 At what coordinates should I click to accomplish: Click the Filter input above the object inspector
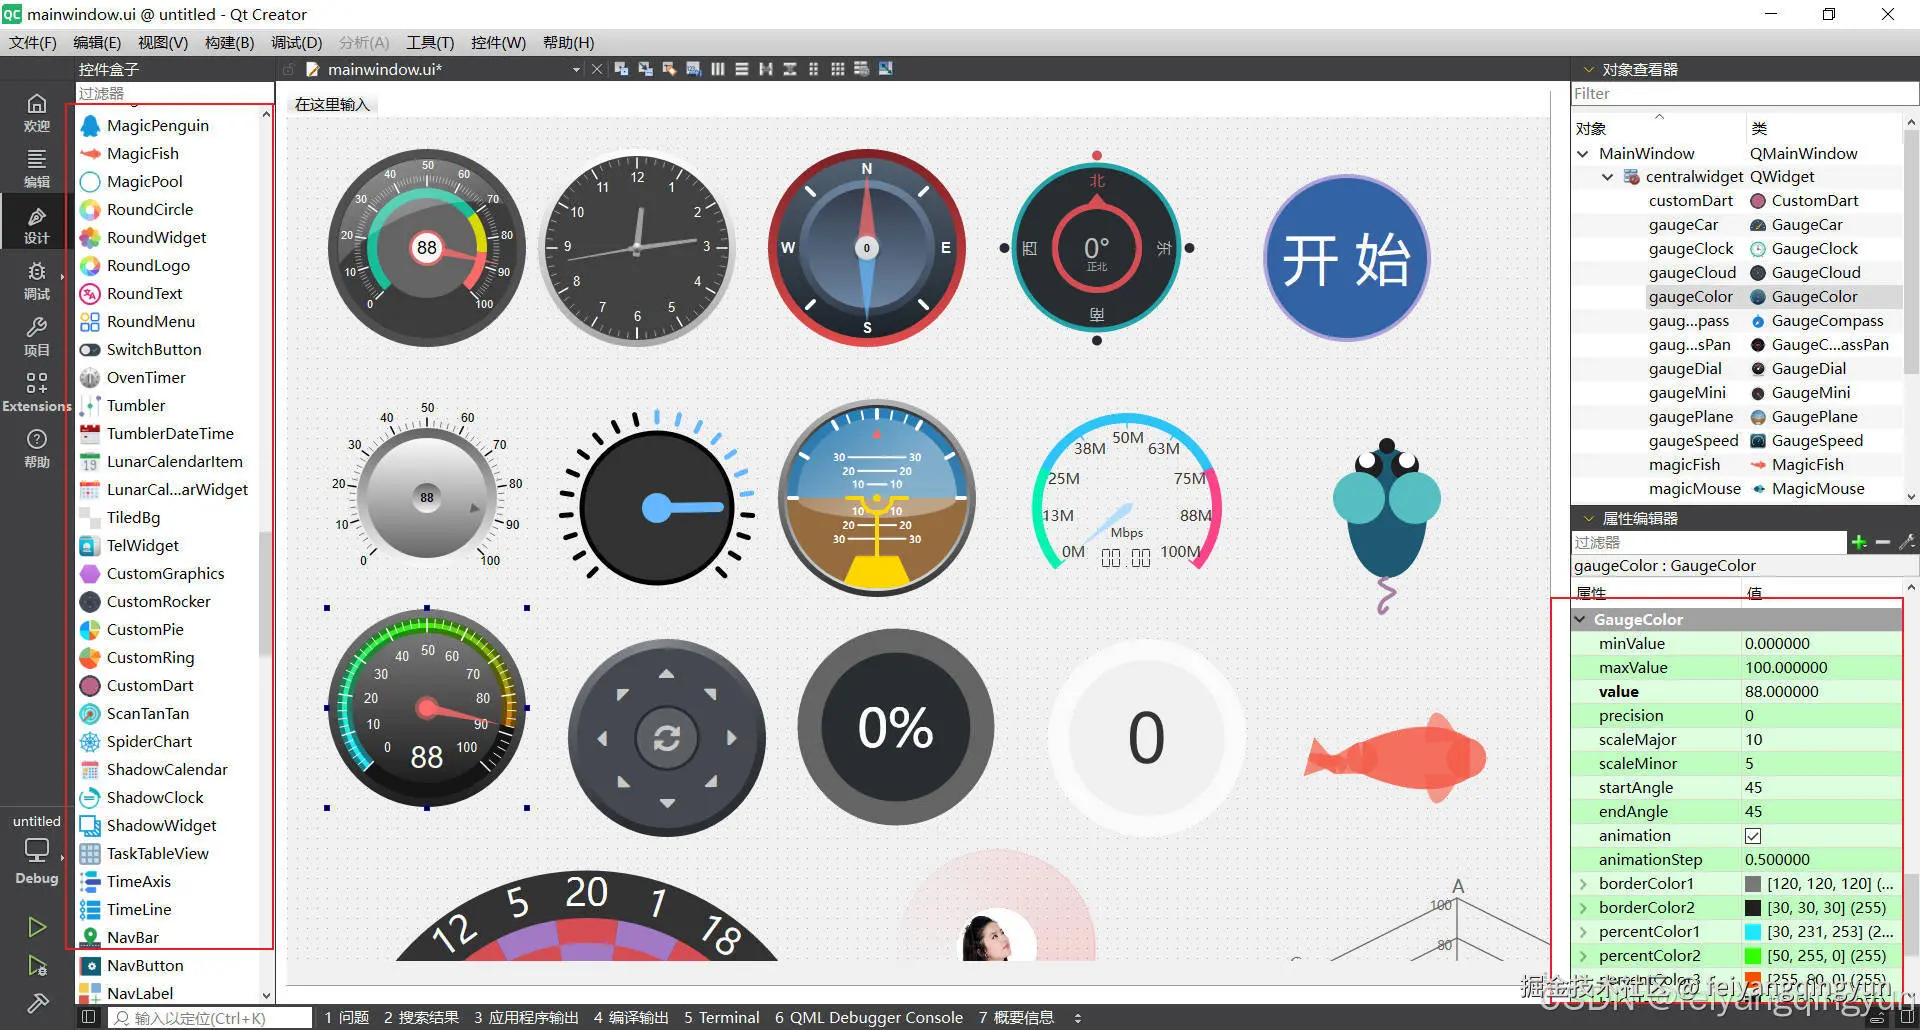[x=1740, y=93]
